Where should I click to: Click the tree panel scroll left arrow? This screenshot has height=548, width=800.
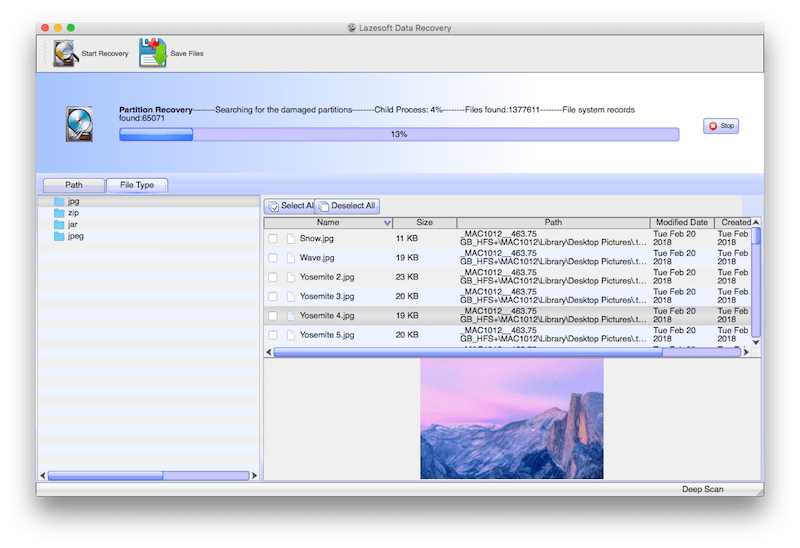[43, 476]
